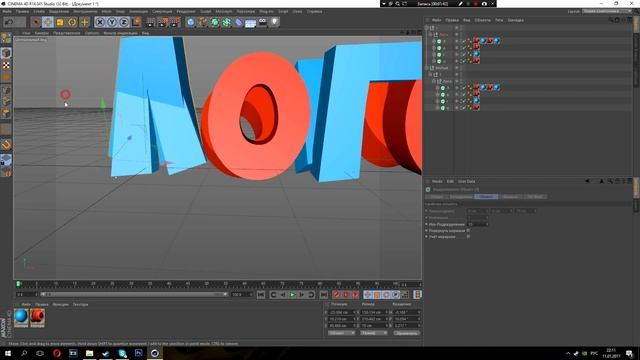Open 'Теги' menu in Object Manager
640x360 pixels.
click(499, 20)
